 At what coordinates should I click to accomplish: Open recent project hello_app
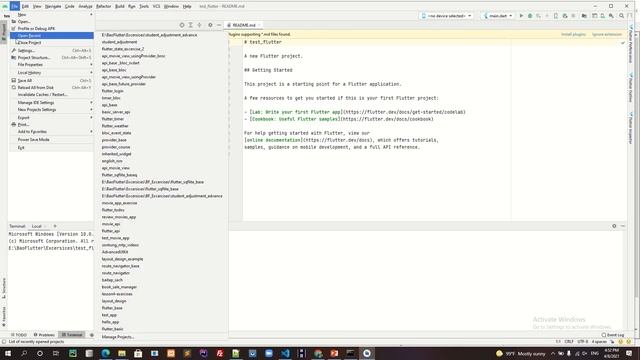click(162, 322)
